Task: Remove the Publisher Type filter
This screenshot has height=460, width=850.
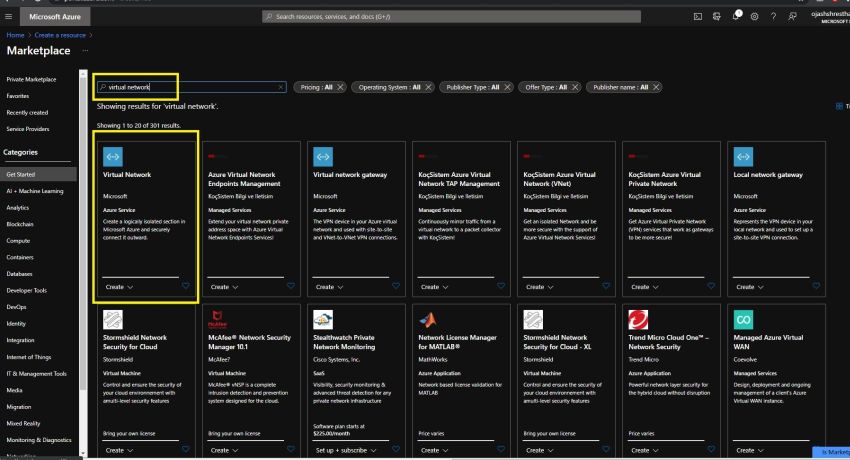Action: (x=507, y=87)
